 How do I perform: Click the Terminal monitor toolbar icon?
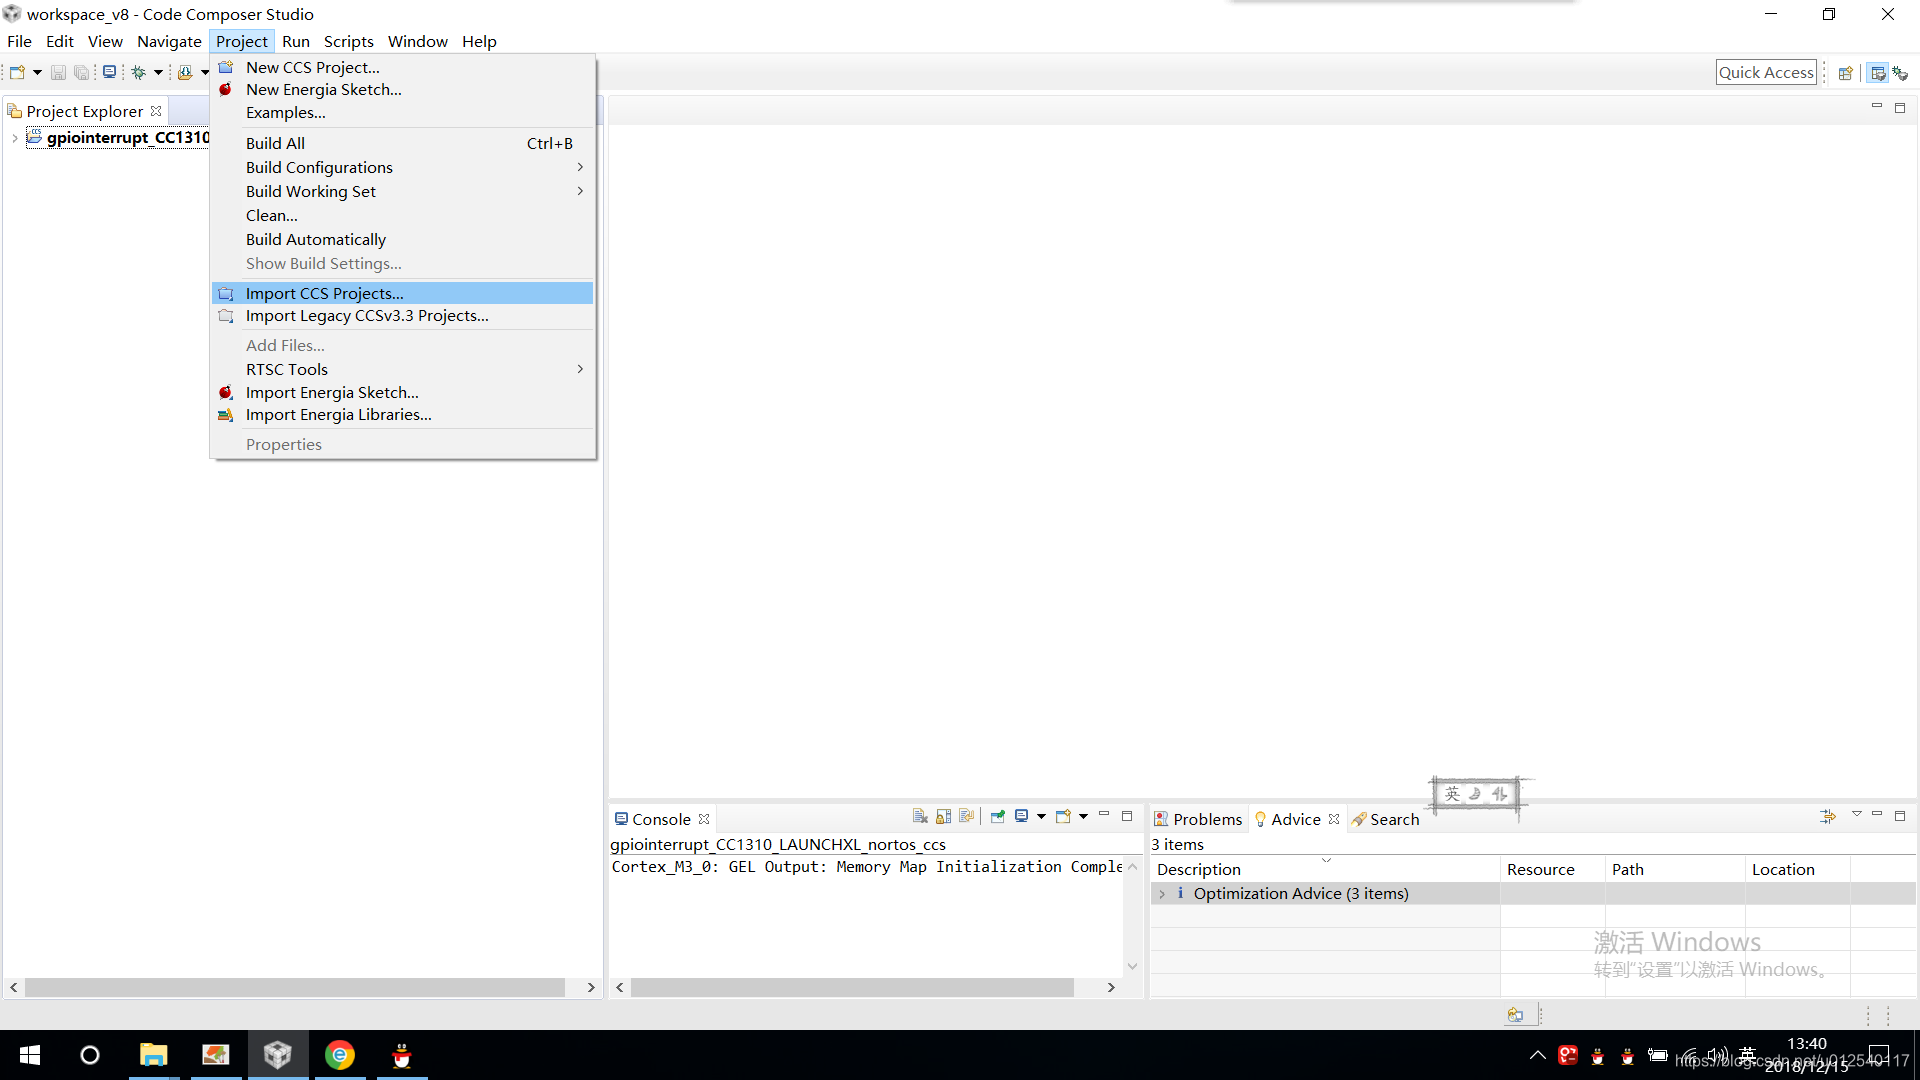pyautogui.click(x=110, y=72)
